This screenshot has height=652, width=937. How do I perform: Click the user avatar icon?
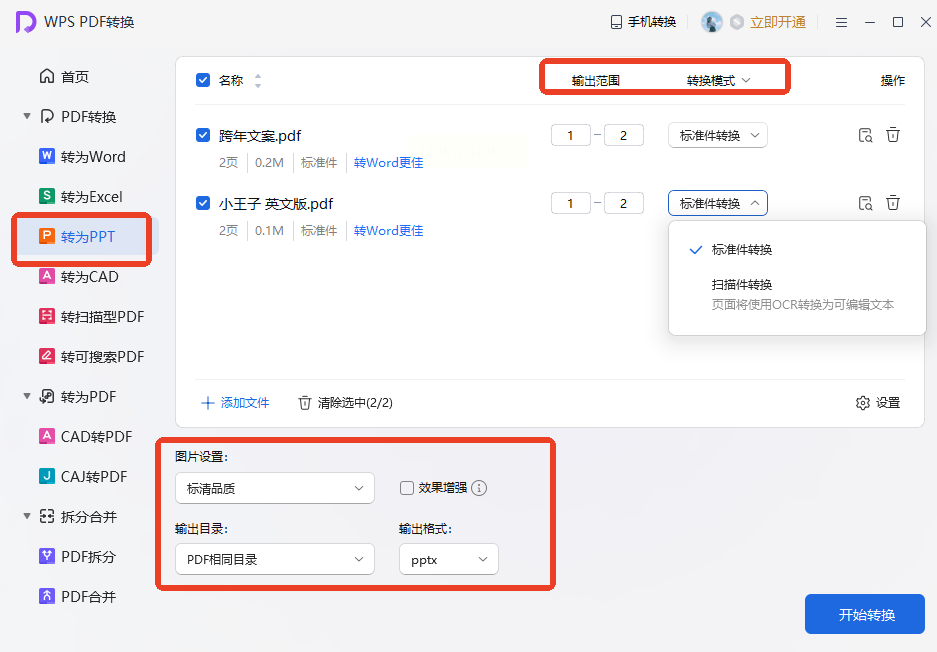tap(711, 22)
